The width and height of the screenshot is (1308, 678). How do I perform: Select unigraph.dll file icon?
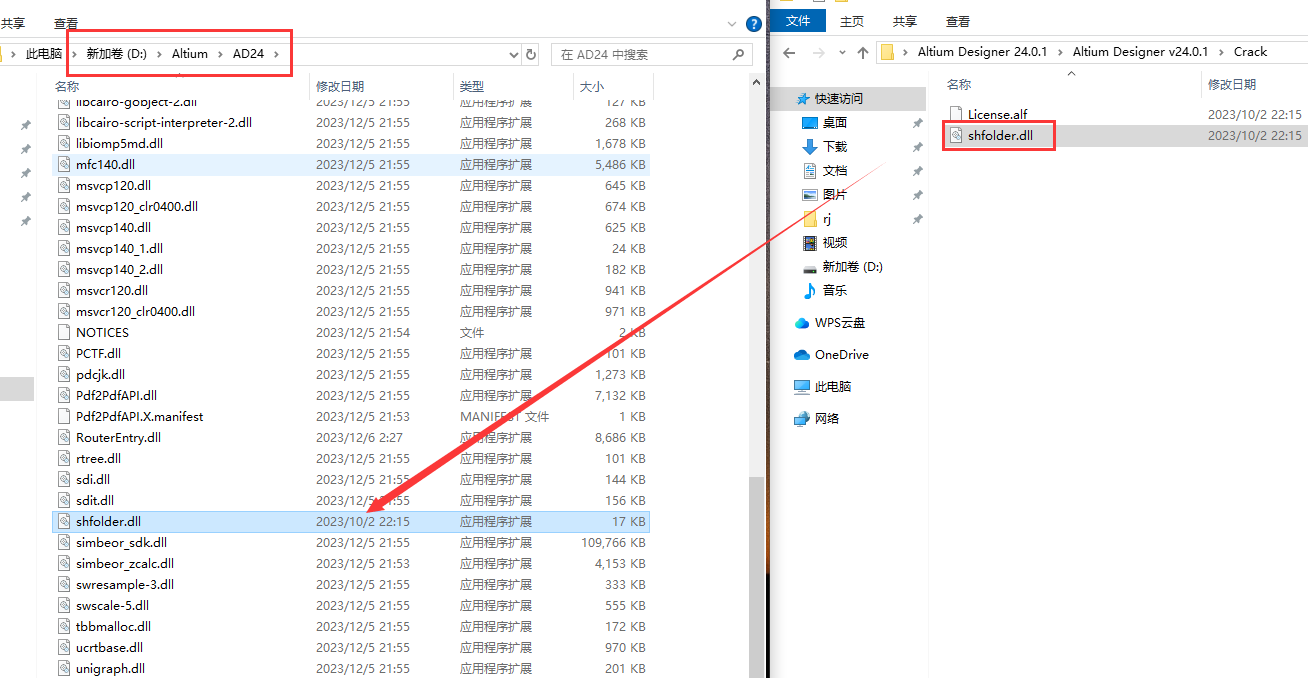[63, 668]
